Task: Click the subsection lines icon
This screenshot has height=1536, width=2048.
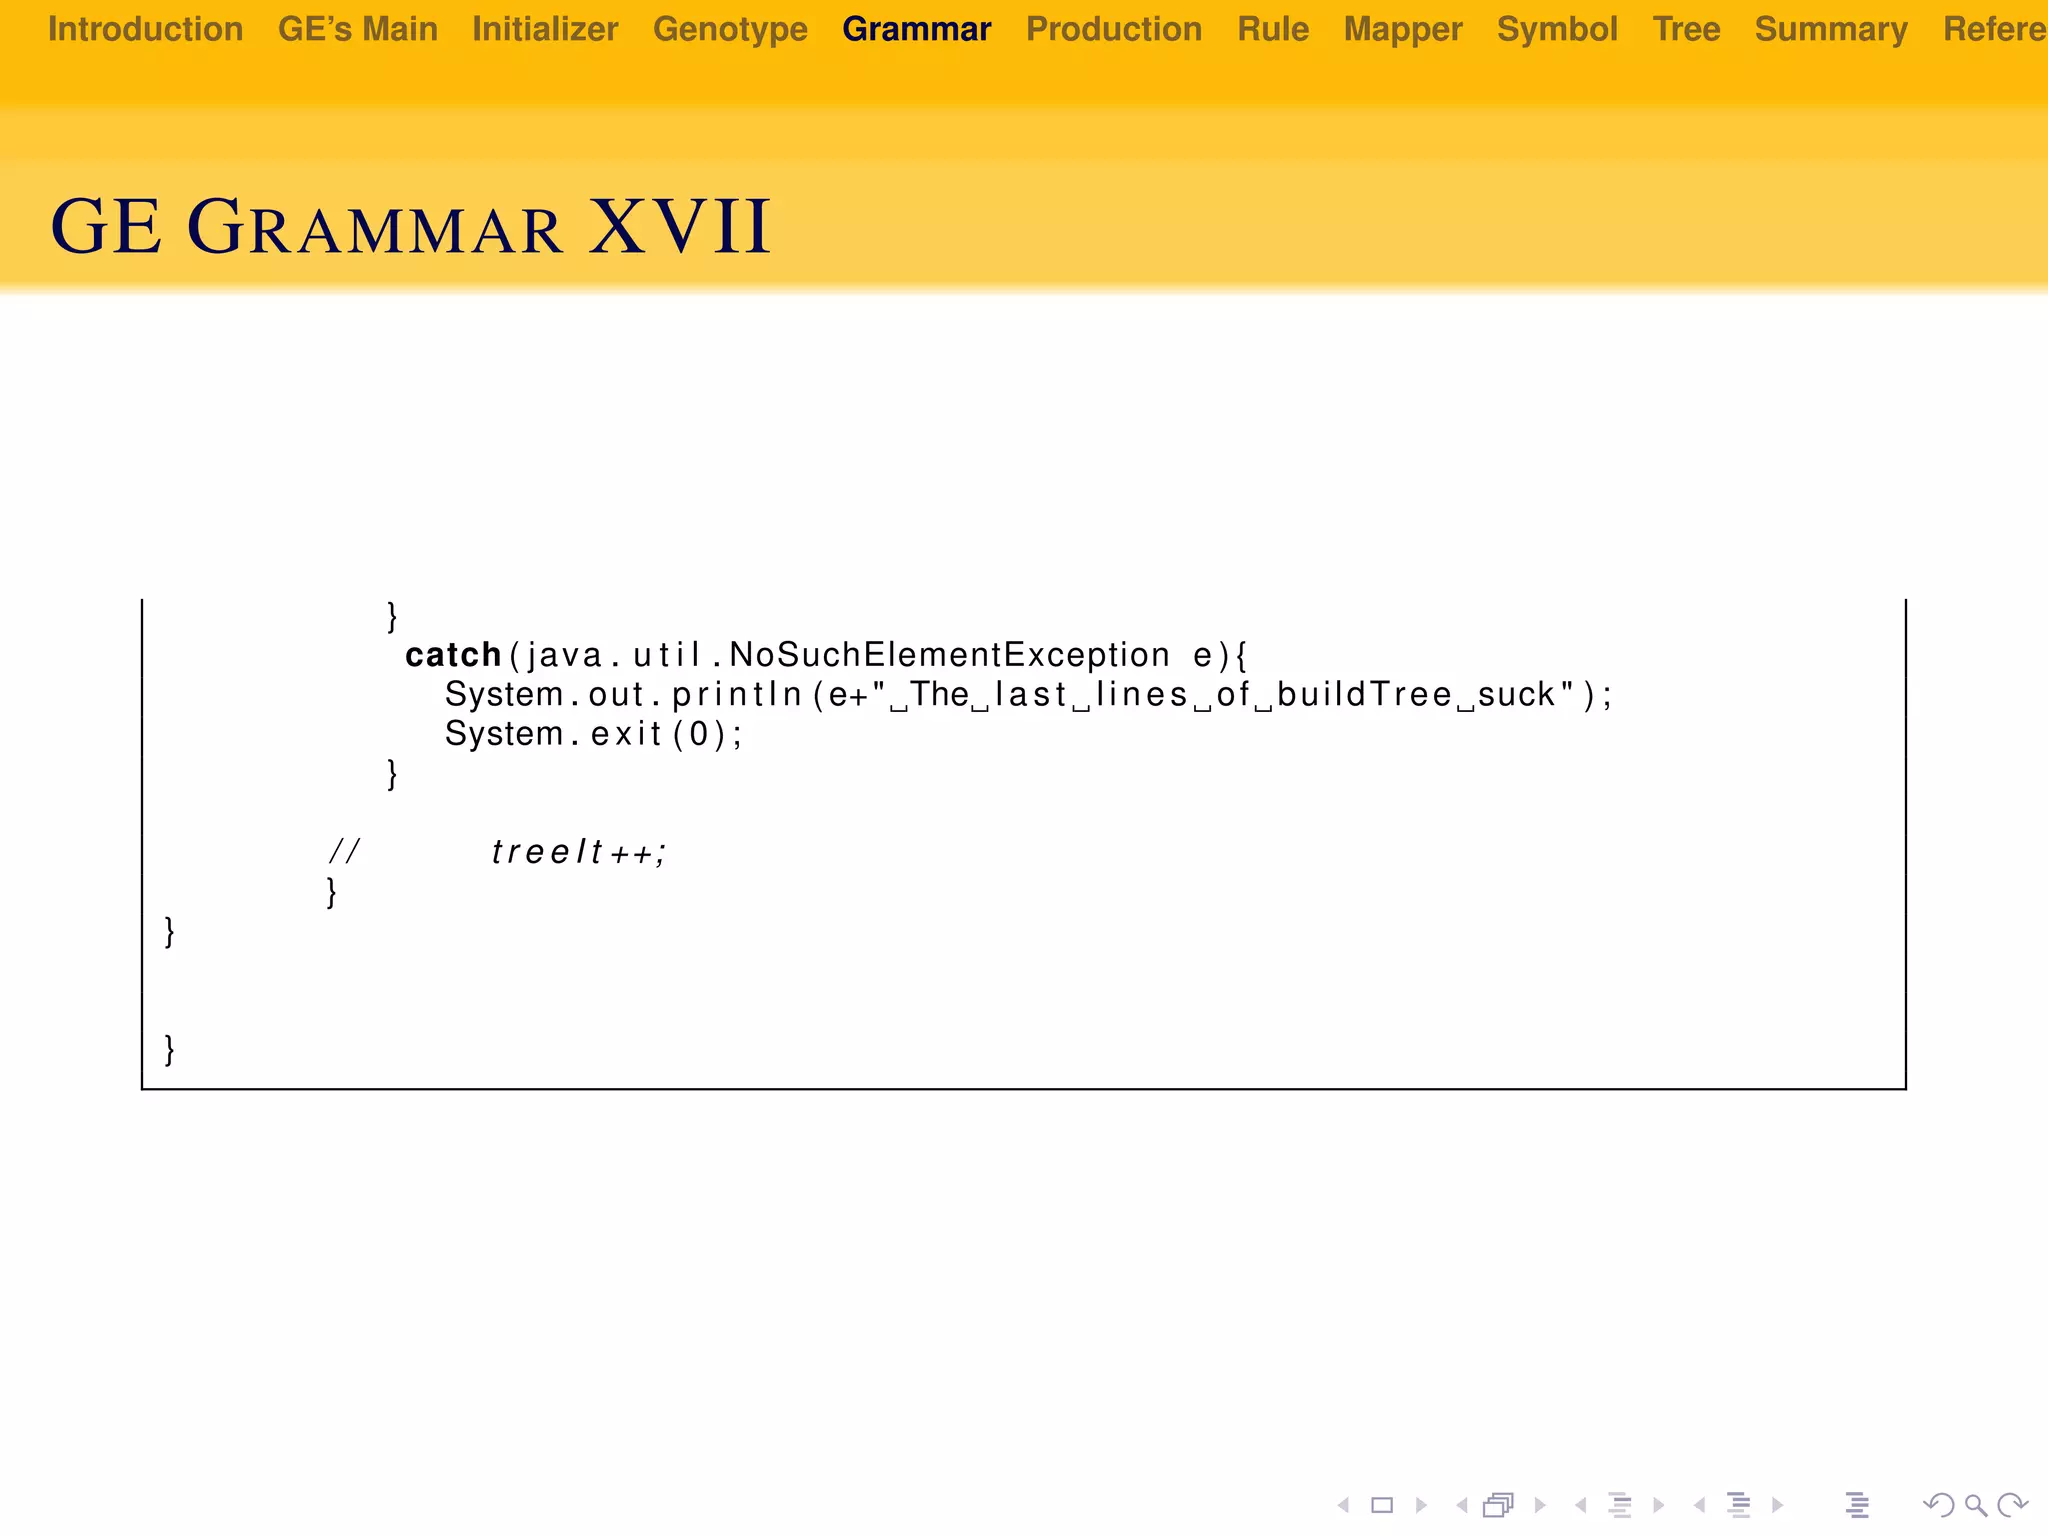Action: [x=1620, y=1505]
